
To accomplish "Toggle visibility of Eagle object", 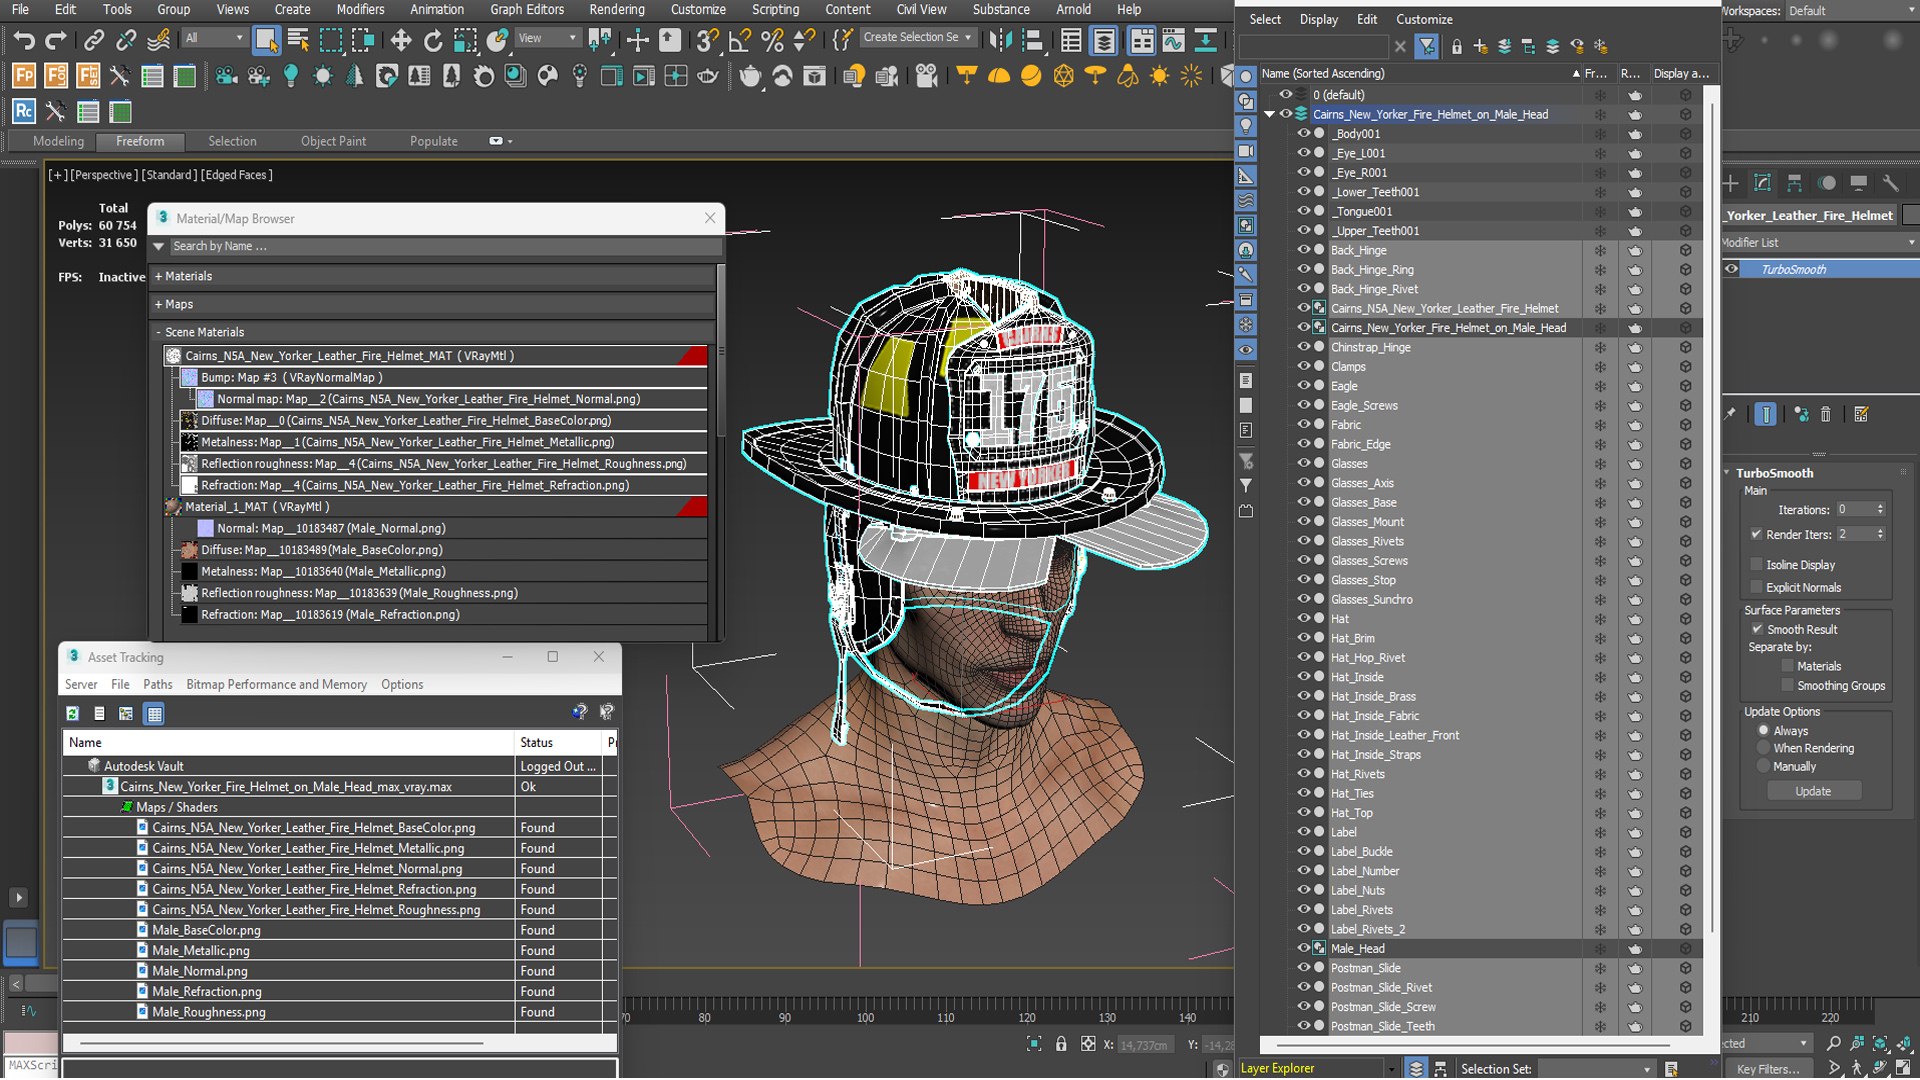I will pos(1303,385).
